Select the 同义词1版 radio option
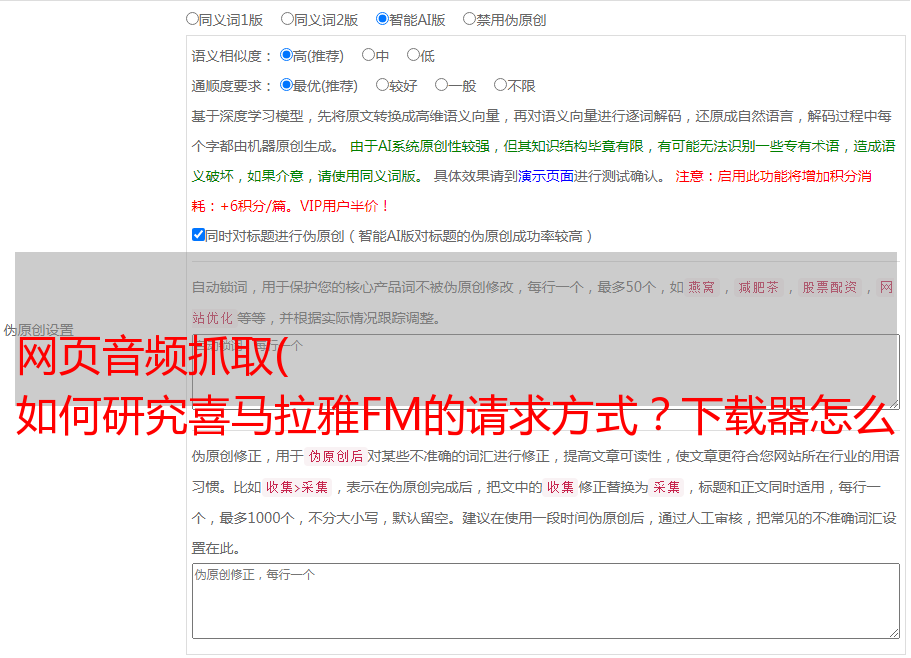The height and width of the screenshot is (658, 911). [x=192, y=19]
